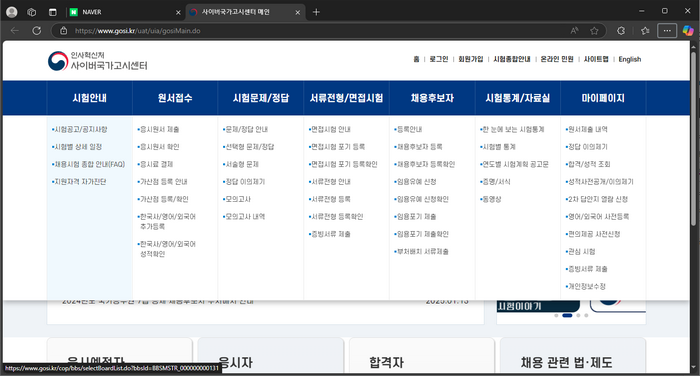
Task: Open 서류전형 등록 submenu item
Action: click(x=329, y=199)
